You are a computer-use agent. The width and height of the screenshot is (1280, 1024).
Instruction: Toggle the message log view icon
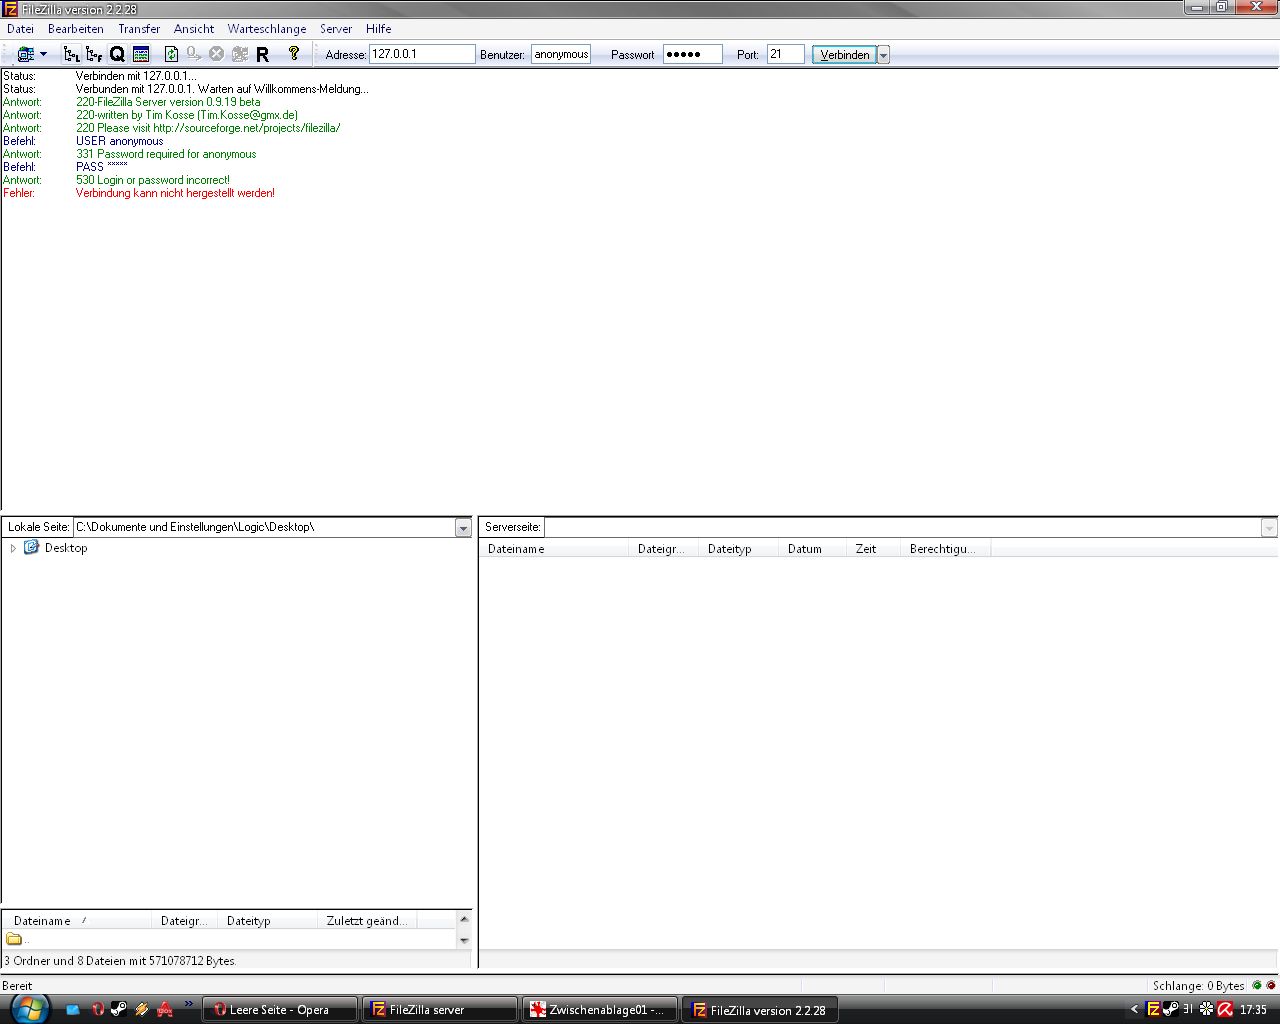tap(141, 54)
